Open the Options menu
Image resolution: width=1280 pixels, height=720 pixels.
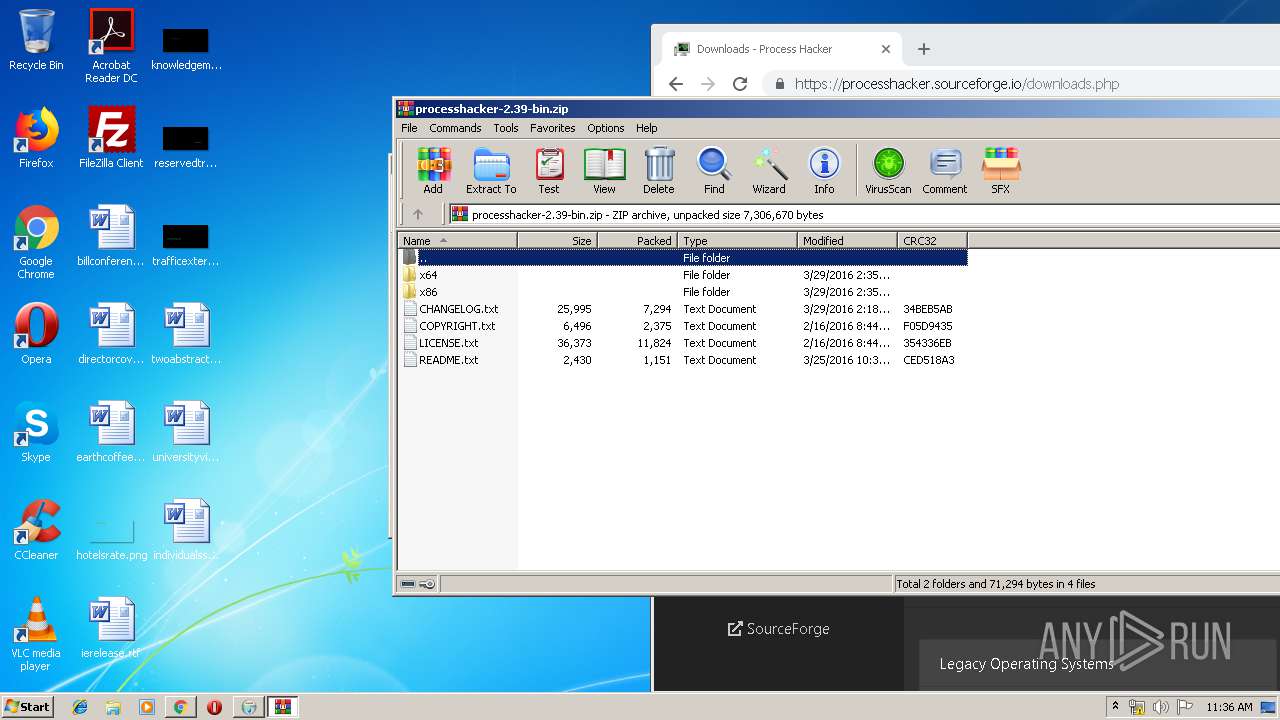605,128
